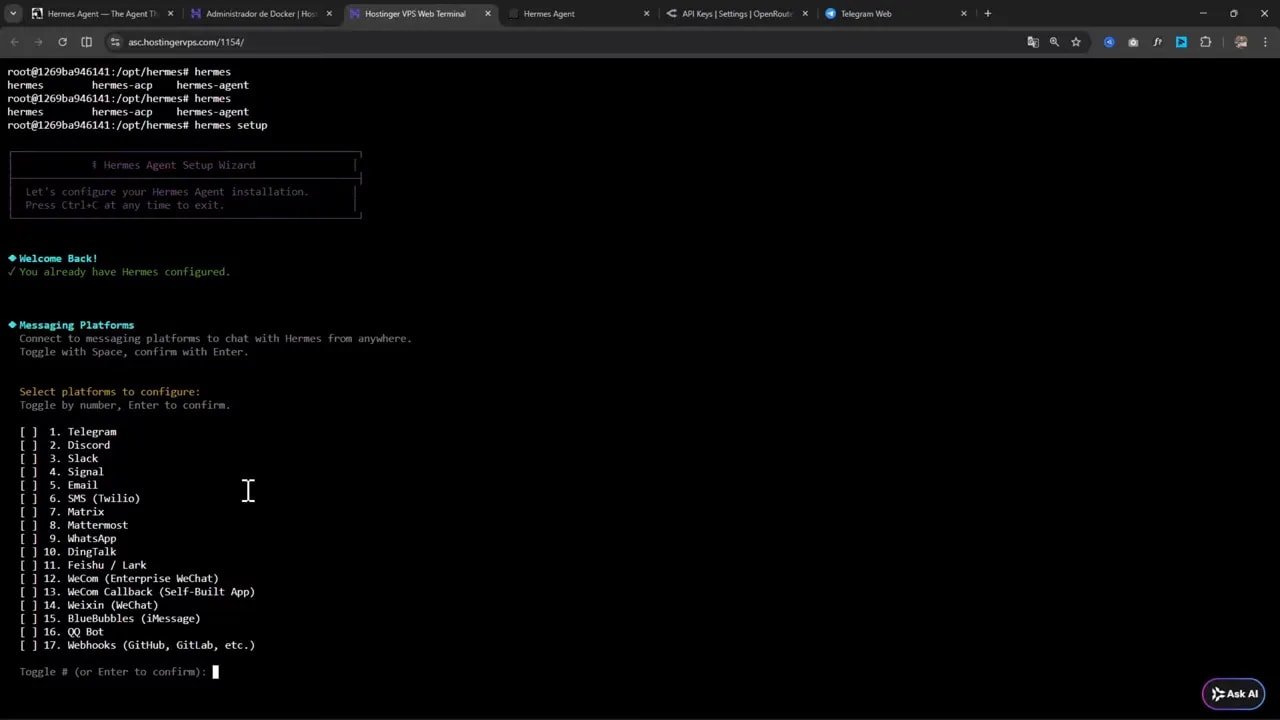Viewport: 1280px width, 720px height.
Task: Click the 'Welcome Back!' heading text
Action: 58,258
